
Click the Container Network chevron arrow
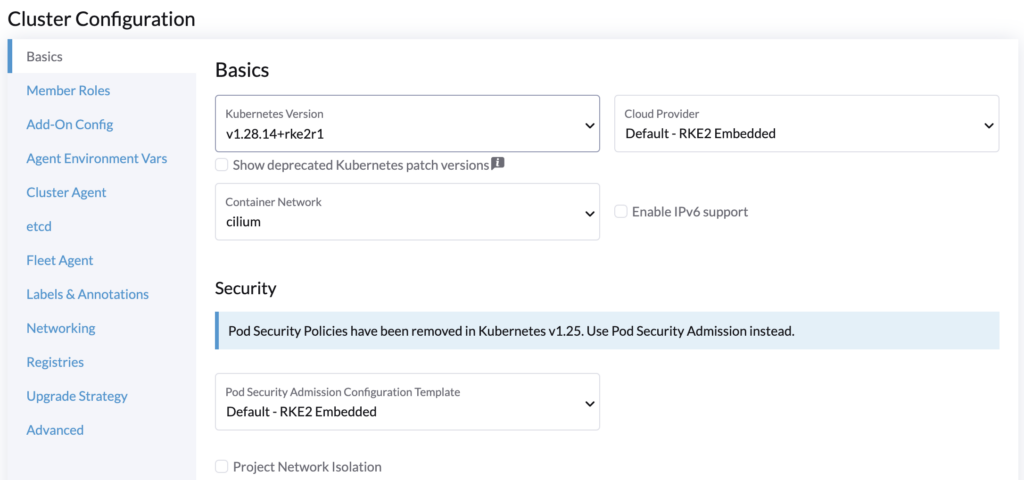(x=589, y=213)
